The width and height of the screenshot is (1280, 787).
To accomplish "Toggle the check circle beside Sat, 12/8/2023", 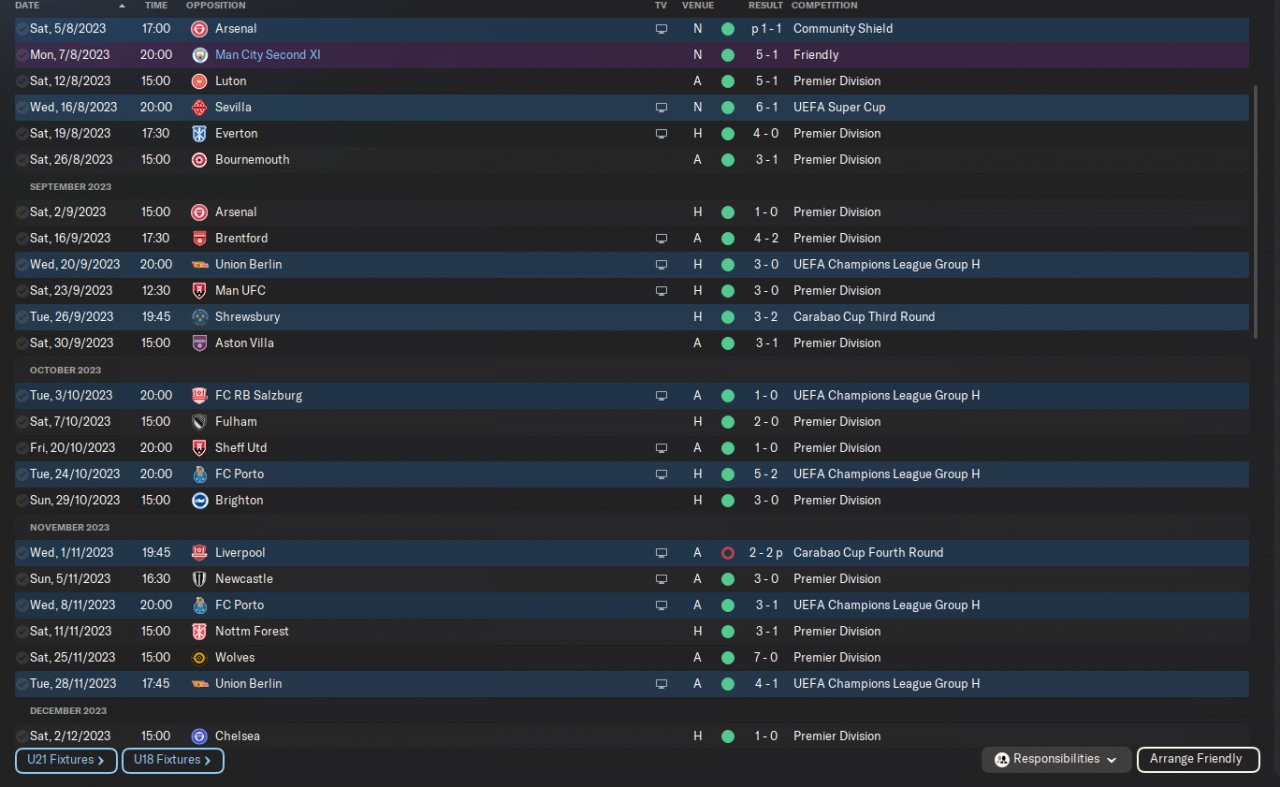I will pos(22,81).
